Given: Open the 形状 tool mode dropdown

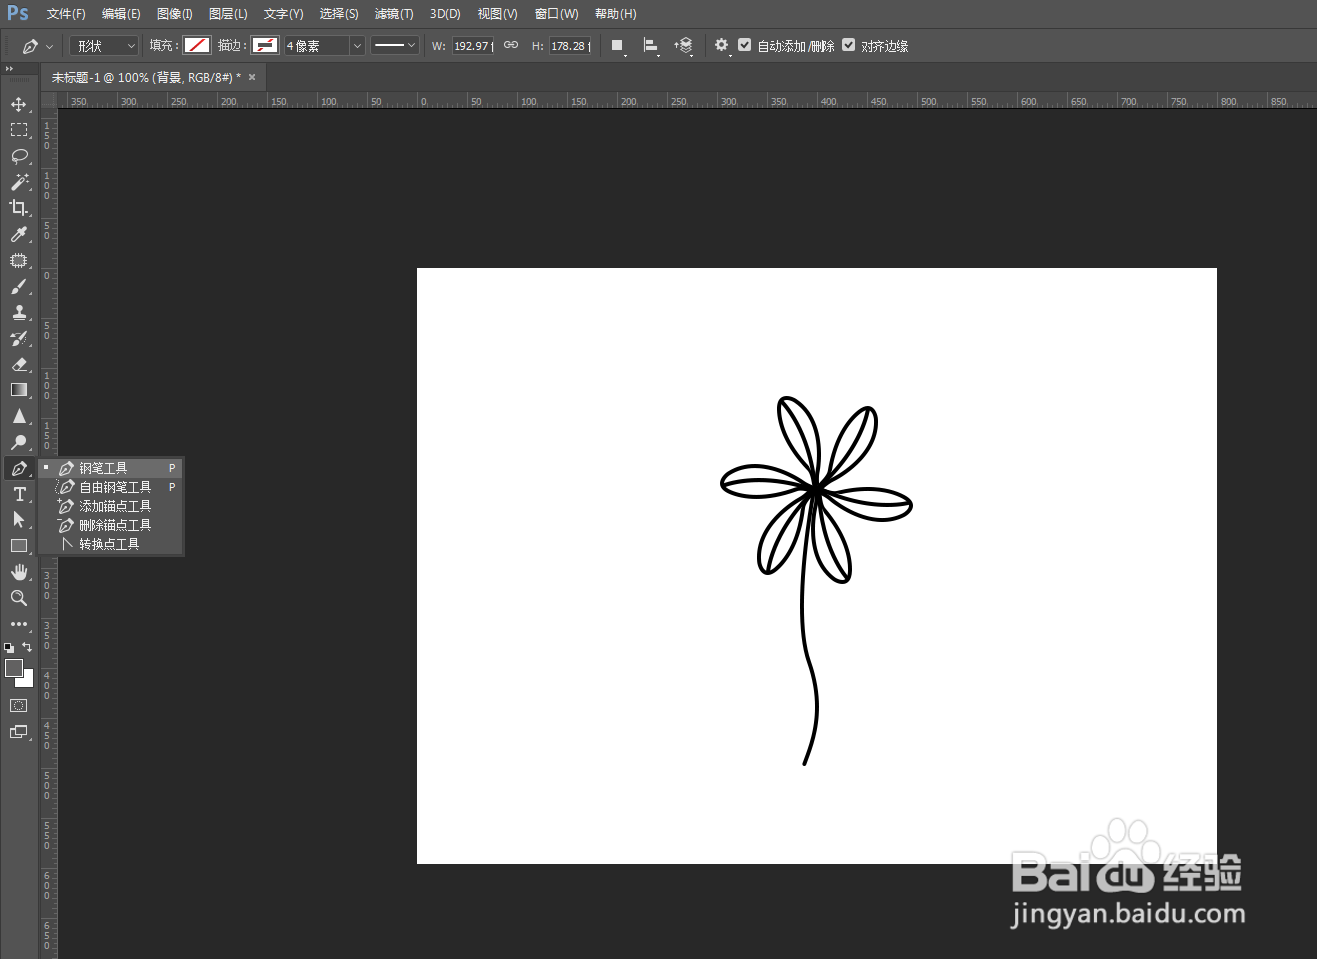Looking at the screenshot, I should [104, 46].
